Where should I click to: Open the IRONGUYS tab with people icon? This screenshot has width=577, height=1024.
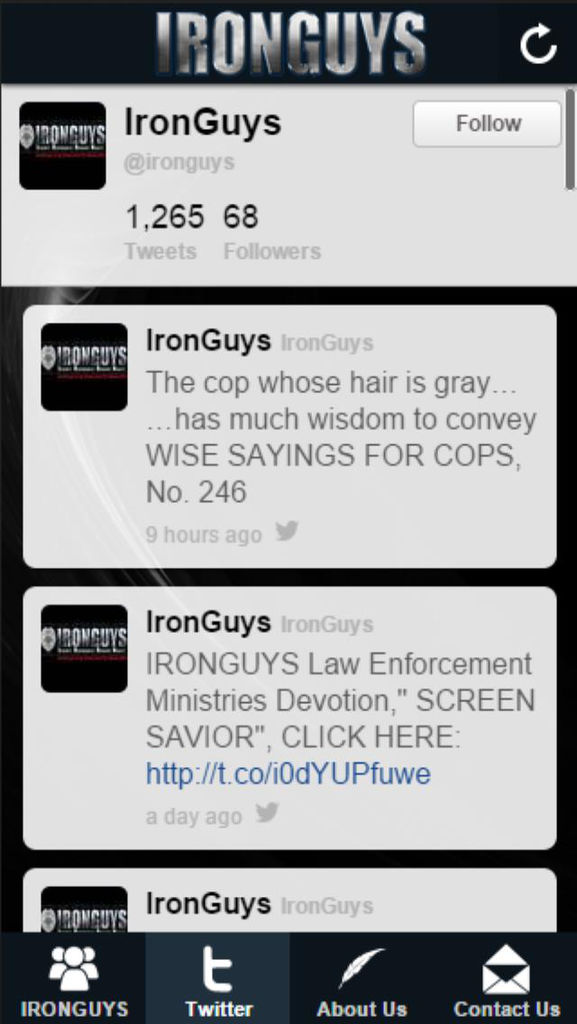tap(73, 978)
